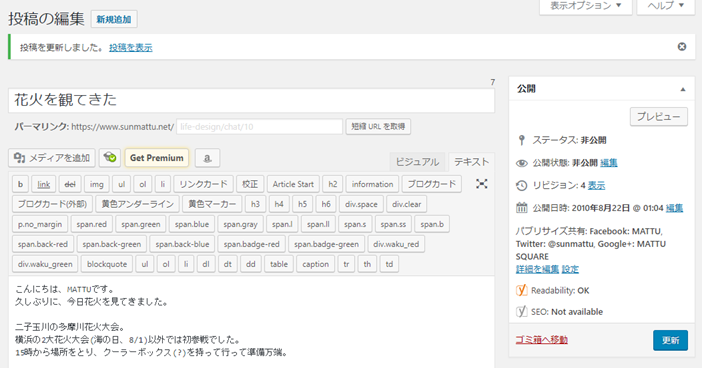This screenshot has height=368, width=702.
Task: Click div.waku_red quicktag button
Action: 396,244
